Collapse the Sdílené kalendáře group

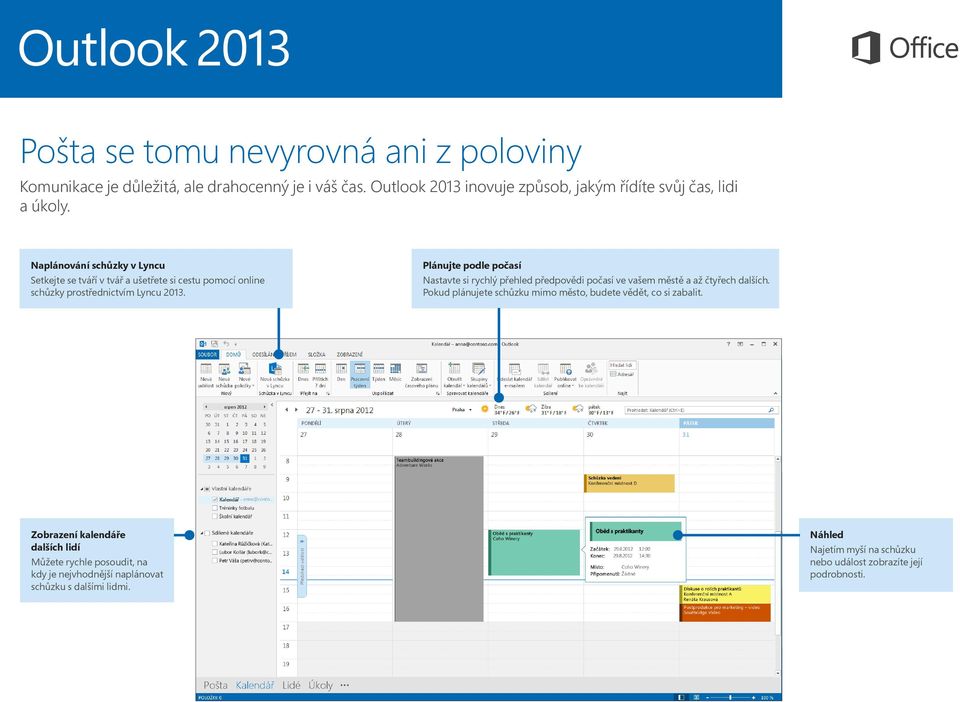pos(201,533)
